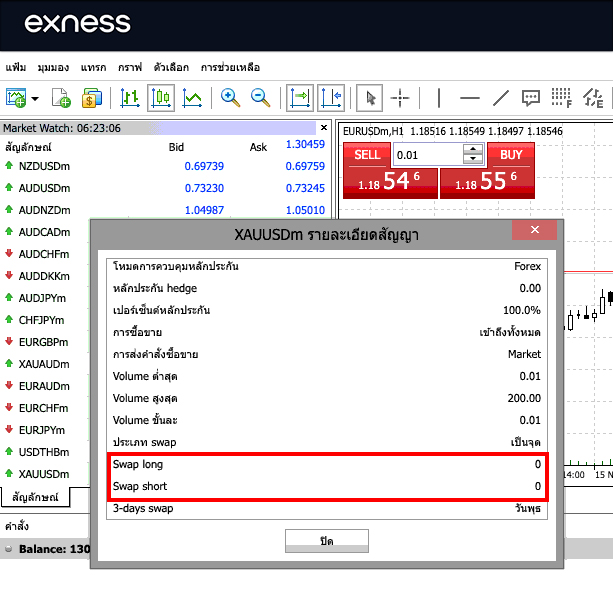Click the zoom in magnifier
This screenshot has width=613, height=606.
click(x=230, y=98)
